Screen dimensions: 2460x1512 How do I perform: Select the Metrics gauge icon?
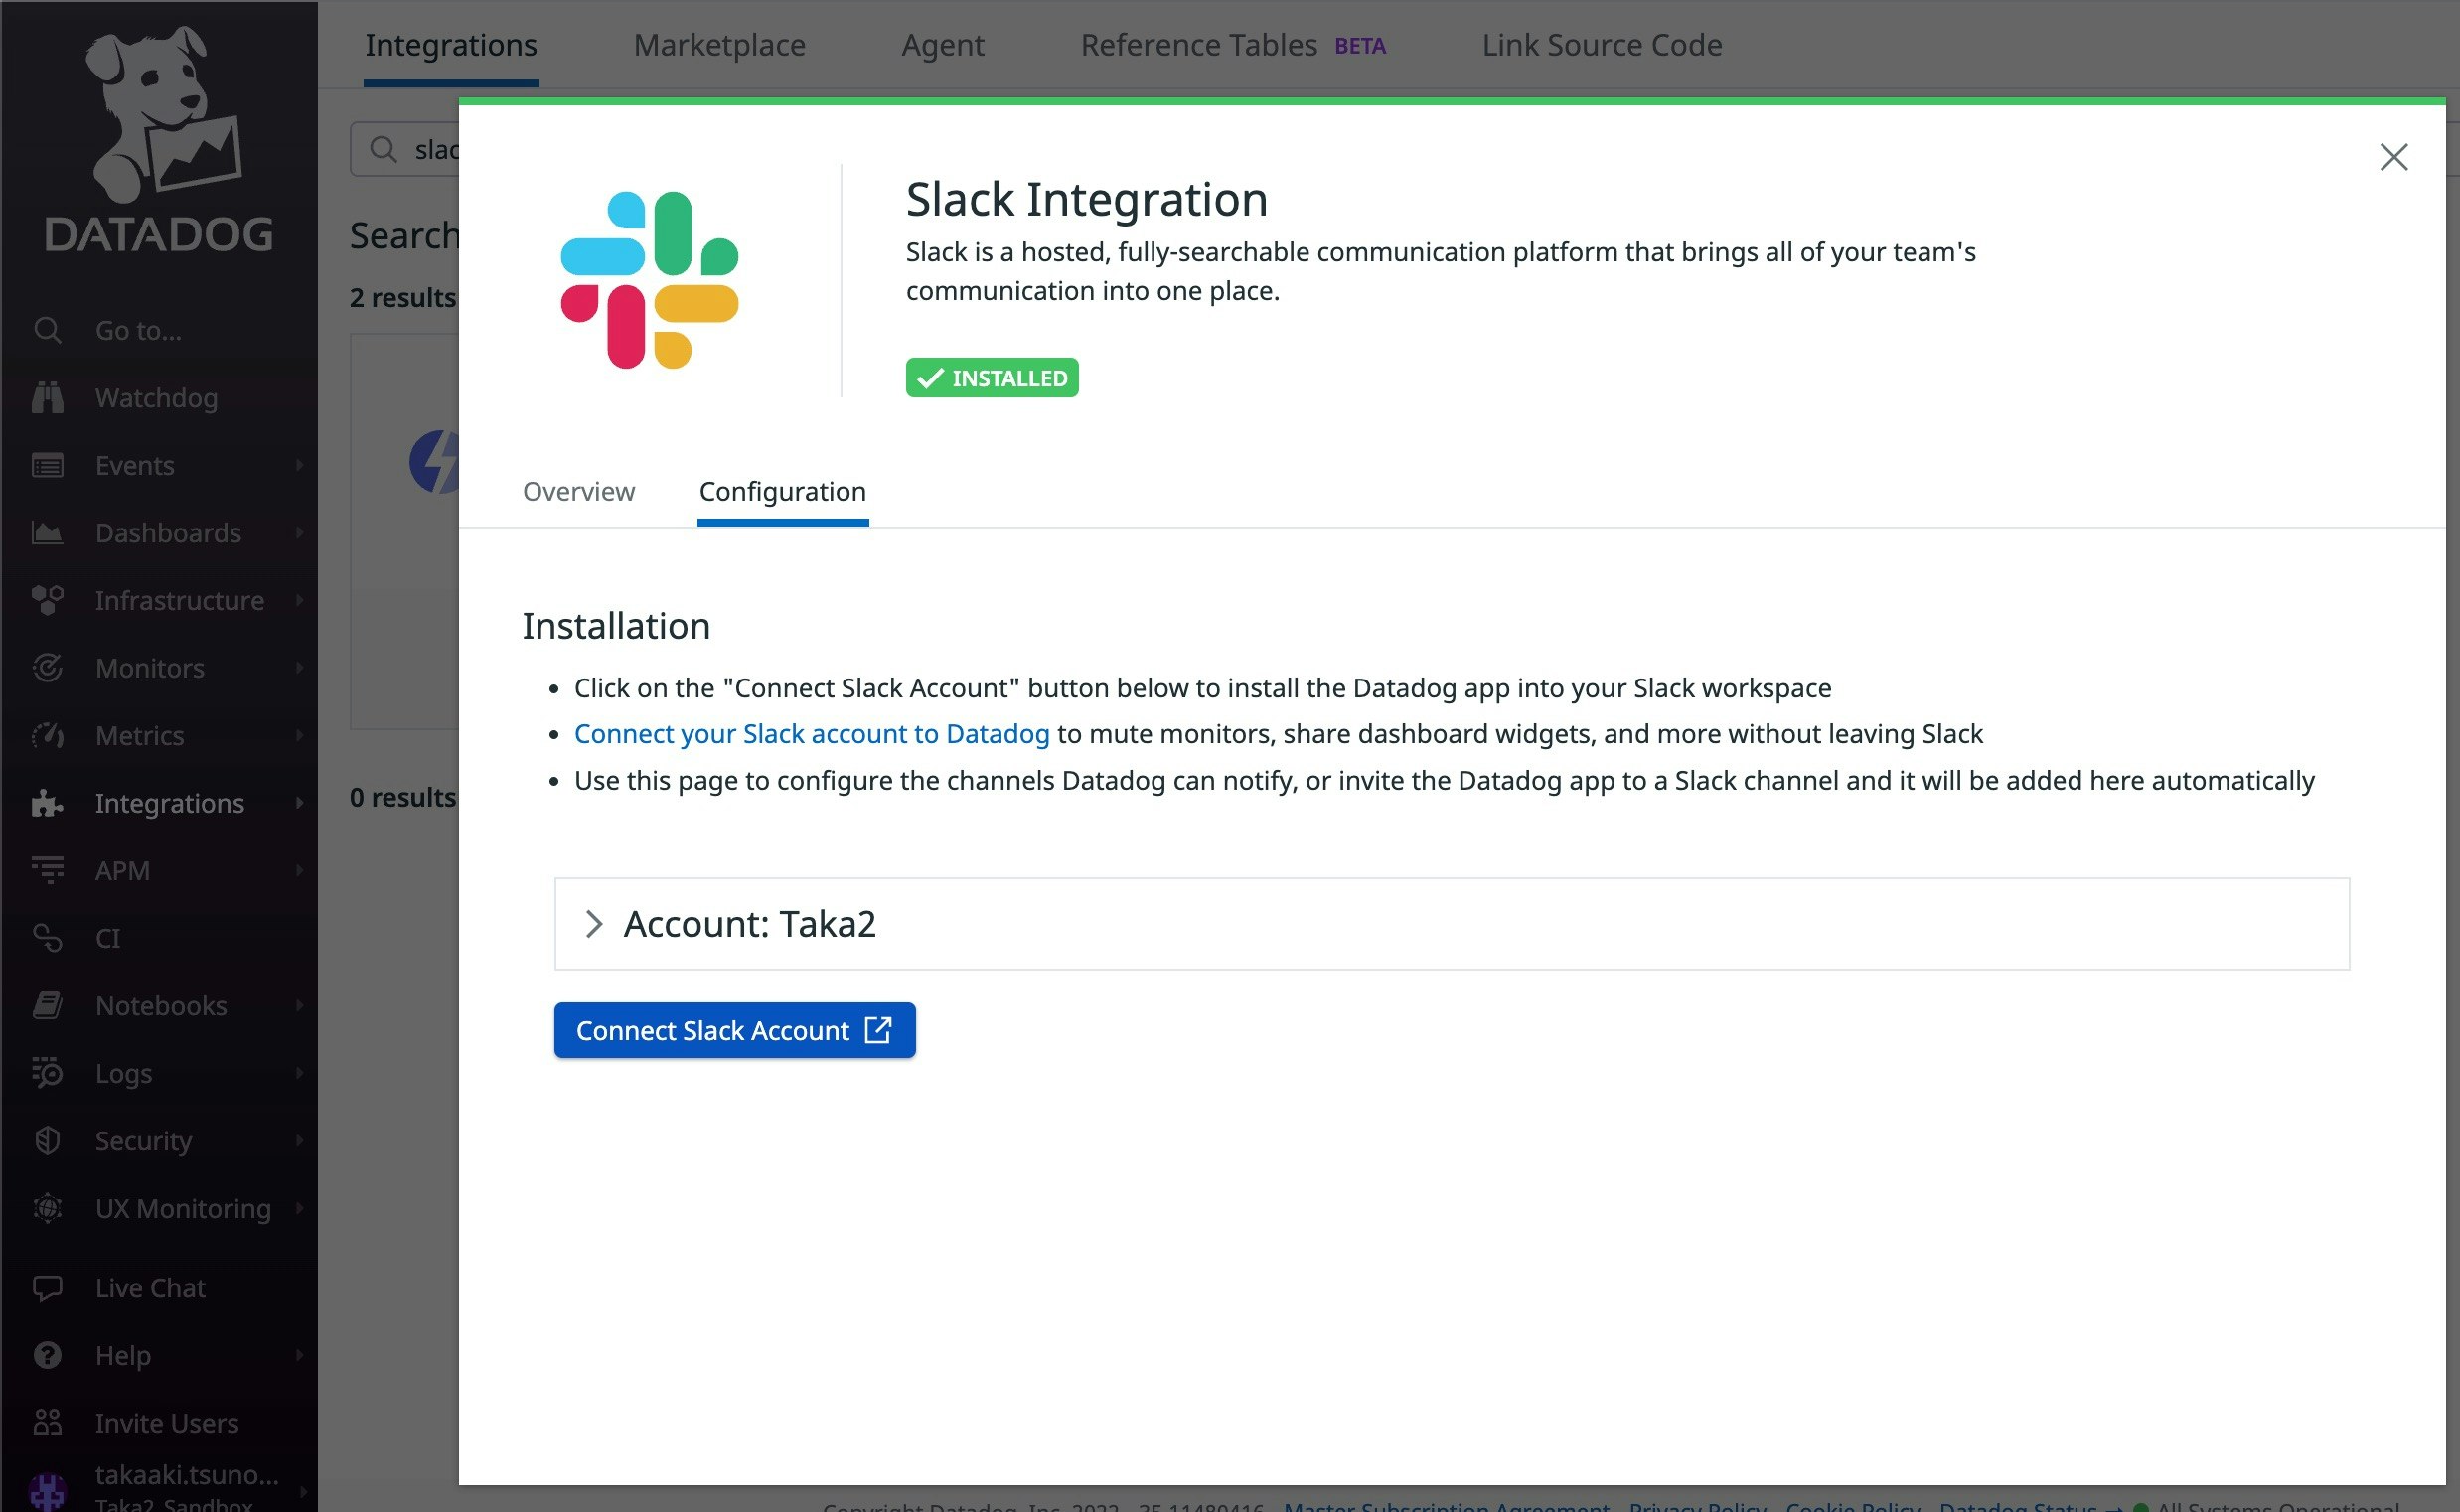[x=47, y=736]
